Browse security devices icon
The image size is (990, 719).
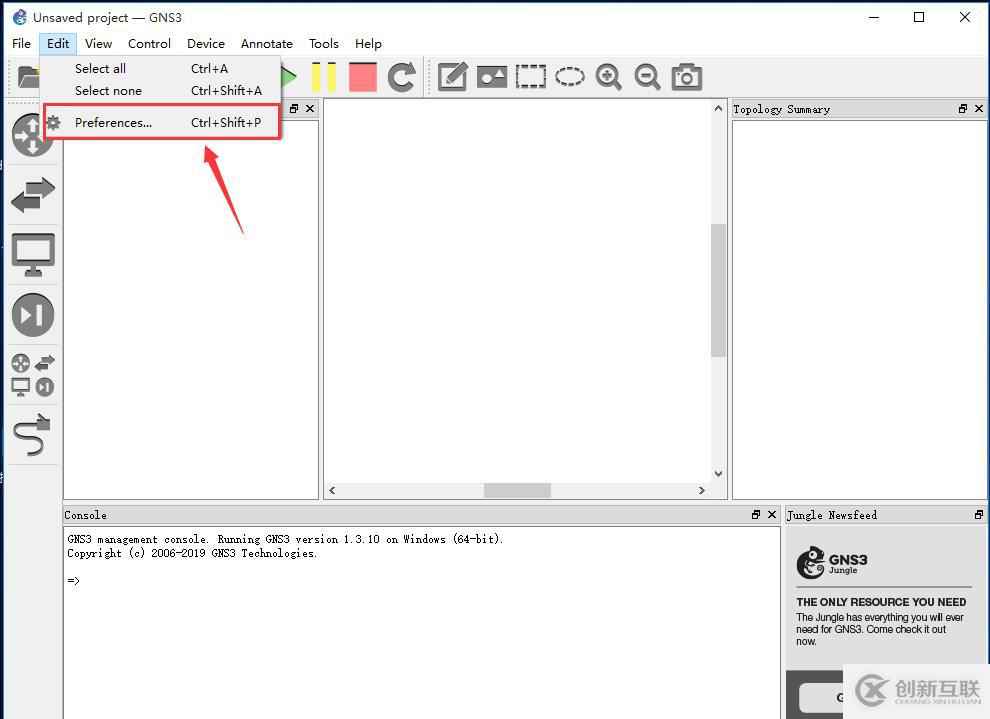coord(33,314)
